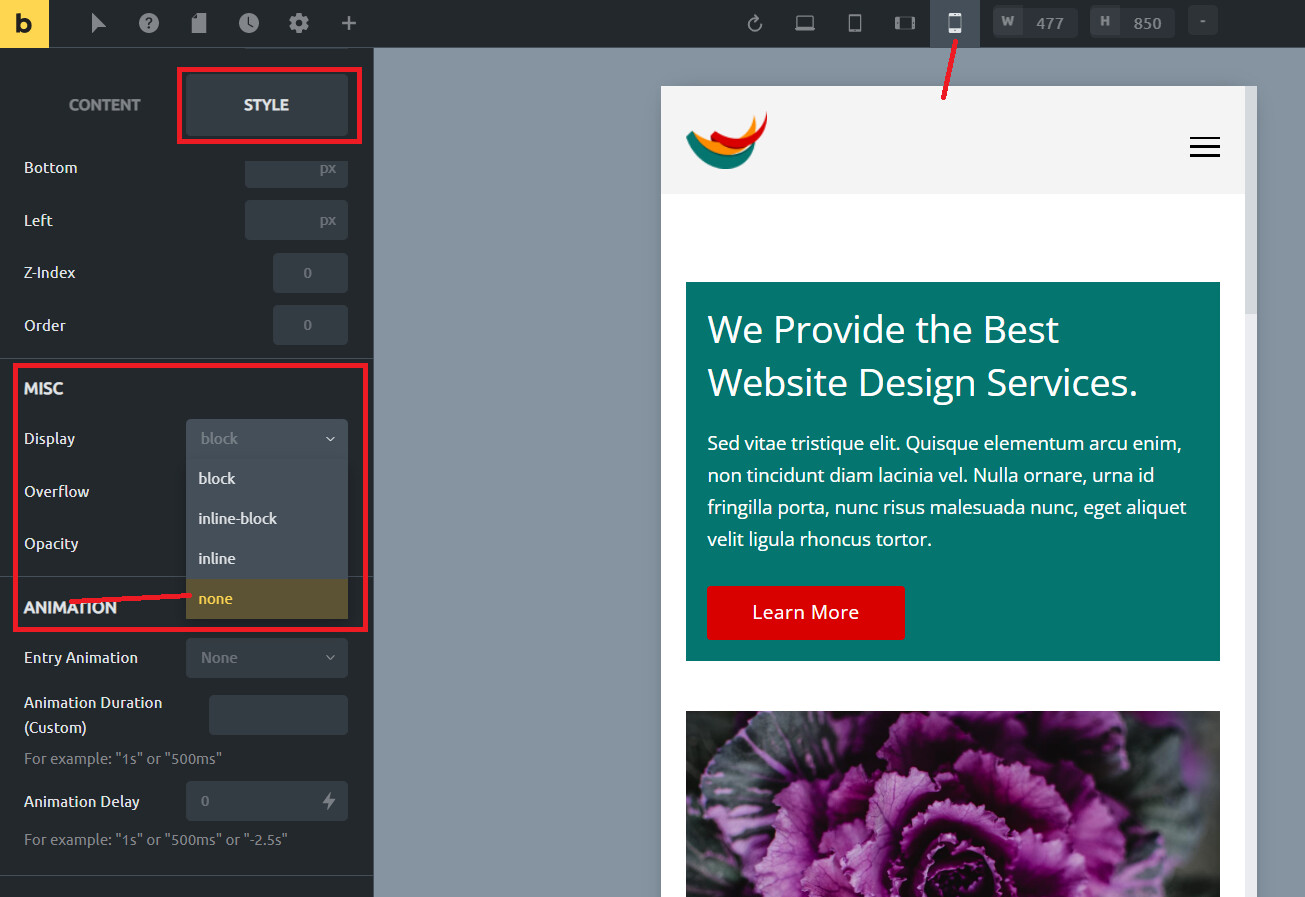Click the Z-Index input field
Screen dimensions: 1305x897
coord(310,273)
